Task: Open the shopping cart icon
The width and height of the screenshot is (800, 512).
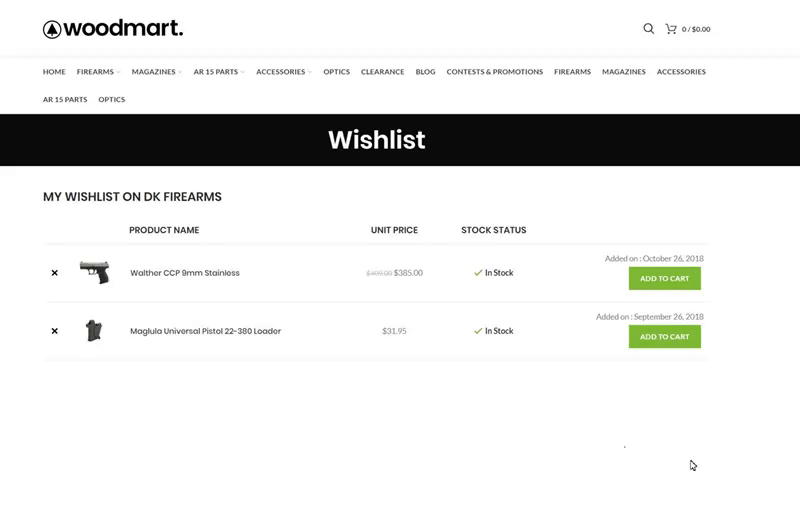Action: coord(671,29)
